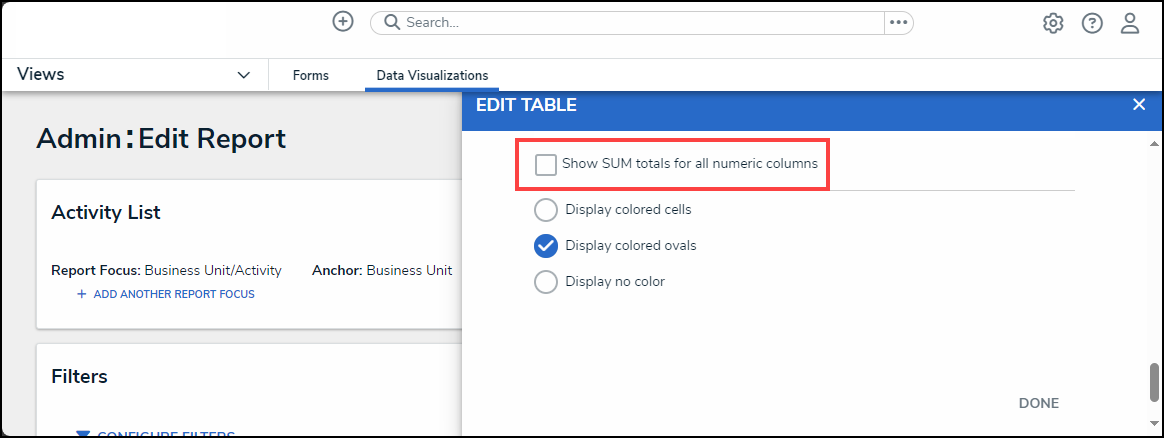Click the filter funnel icon
Image resolution: width=1164 pixels, height=438 pixels.
coord(83,434)
